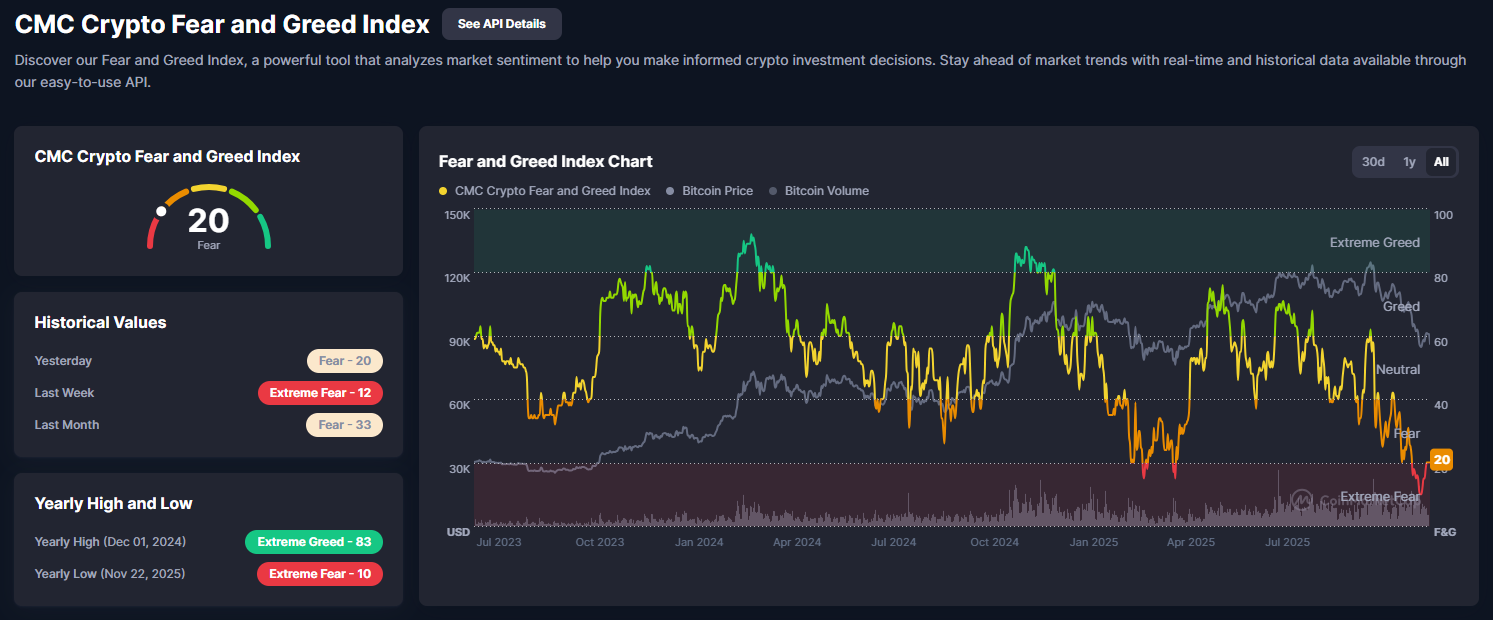Click the orange 20 current-value marker on chart
The image size is (1493, 620).
(x=1441, y=460)
